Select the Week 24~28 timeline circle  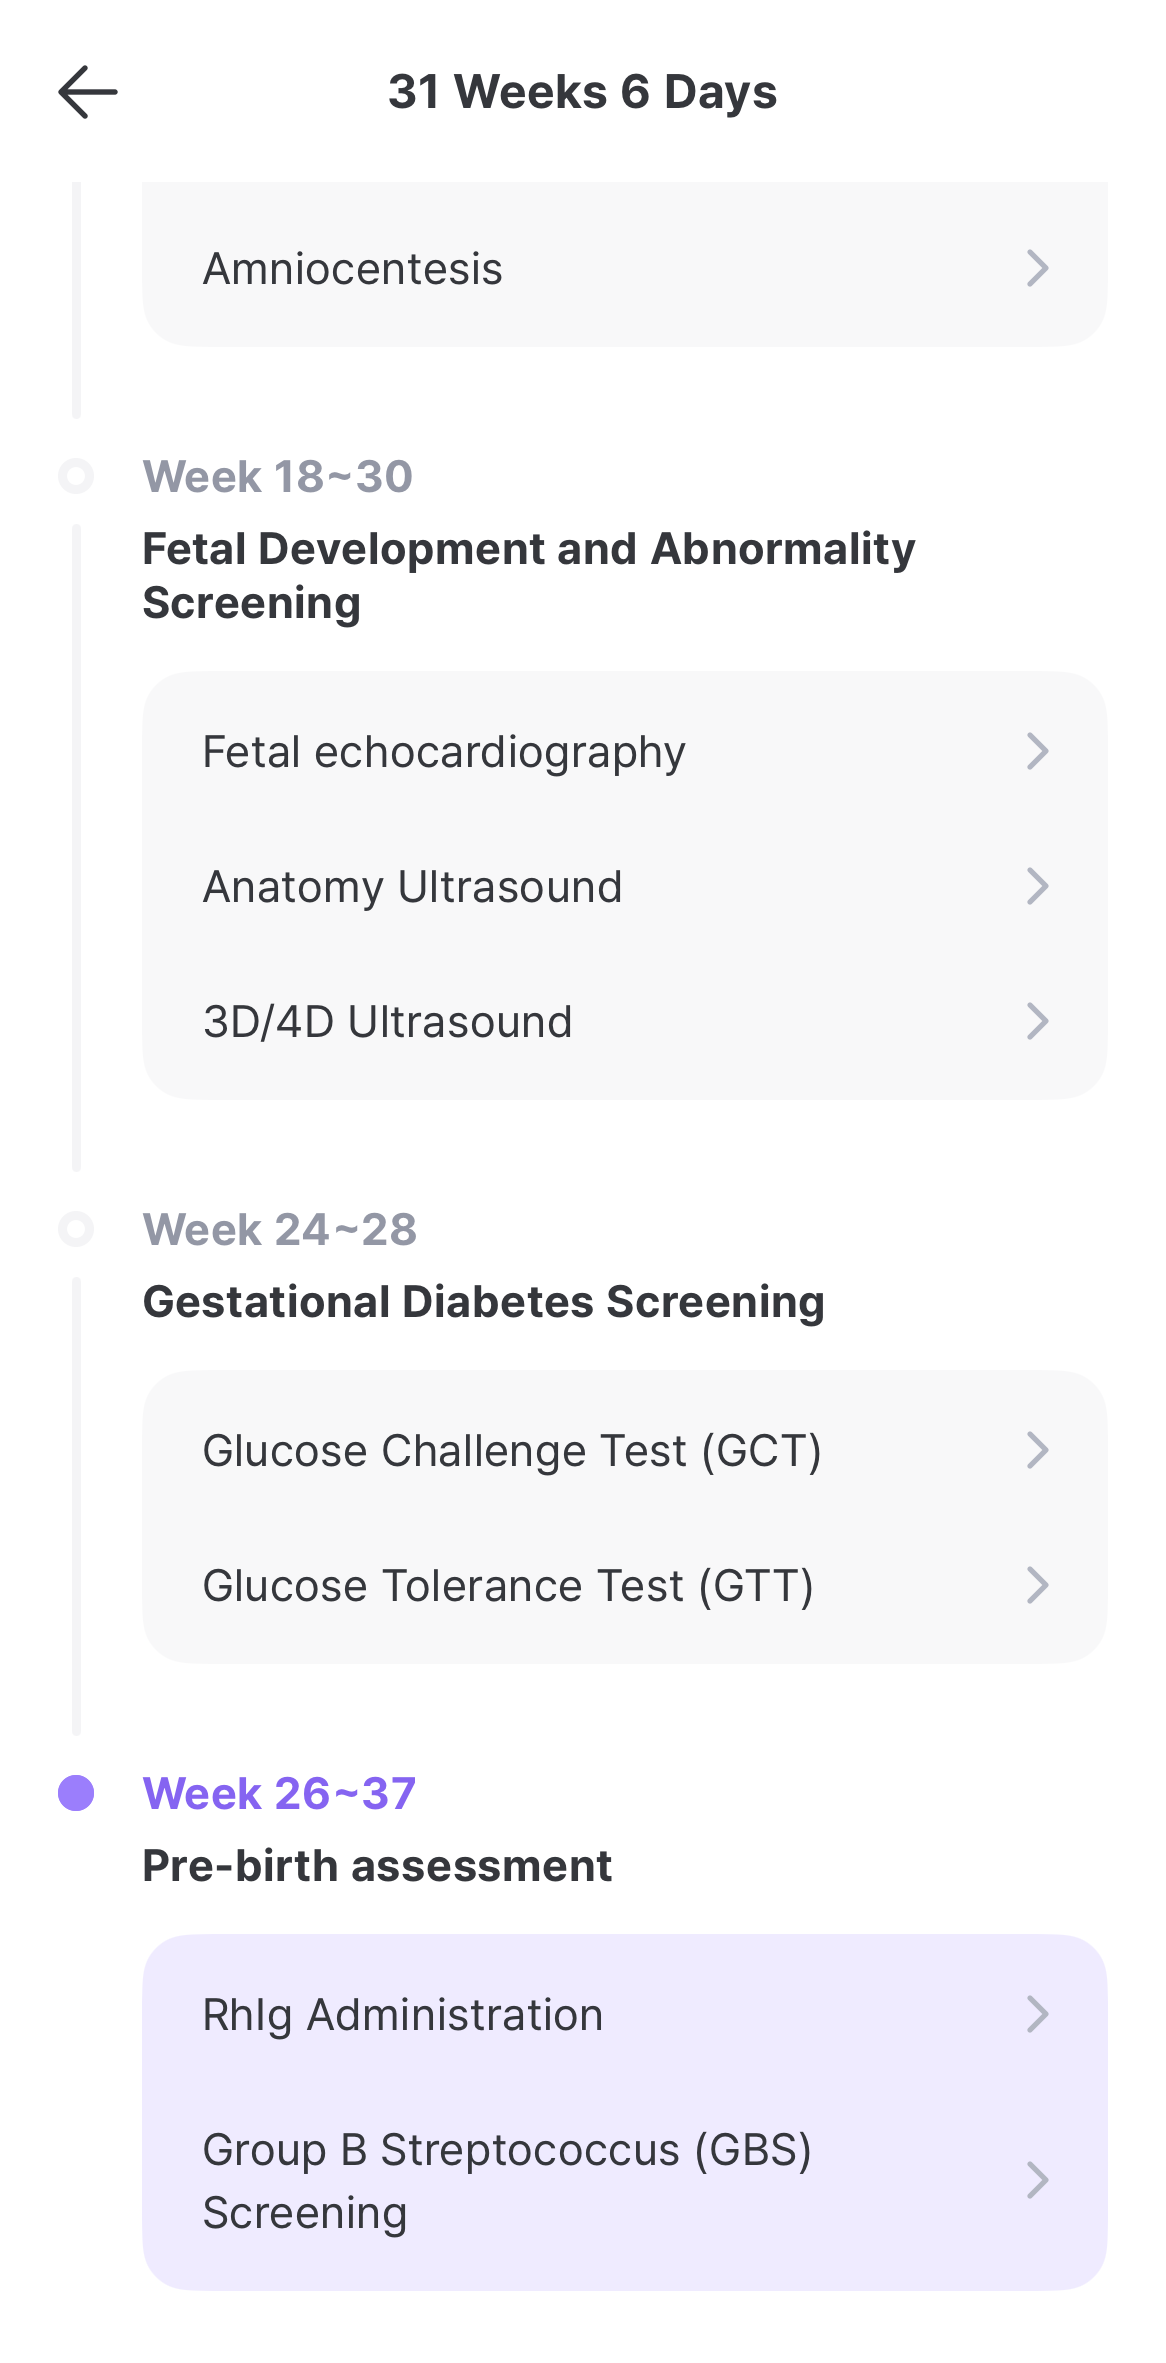click(x=76, y=1229)
